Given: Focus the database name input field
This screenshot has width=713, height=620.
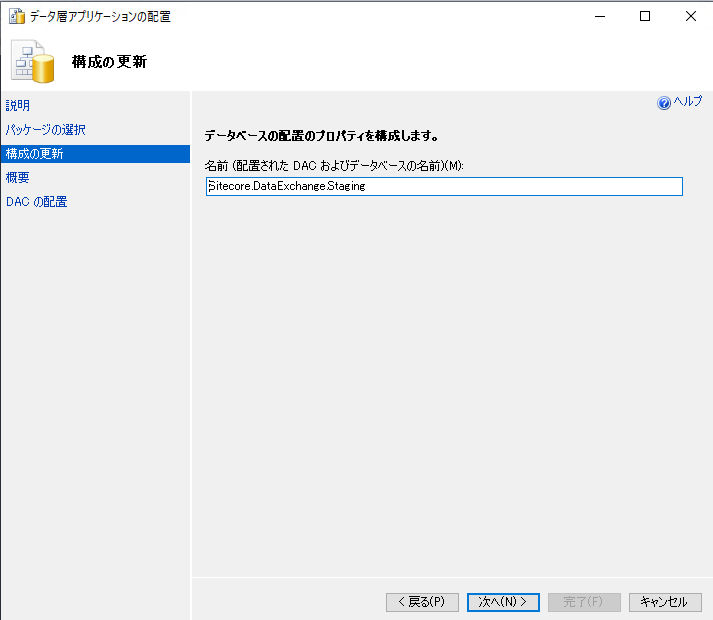Looking at the screenshot, I should [x=444, y=187].
